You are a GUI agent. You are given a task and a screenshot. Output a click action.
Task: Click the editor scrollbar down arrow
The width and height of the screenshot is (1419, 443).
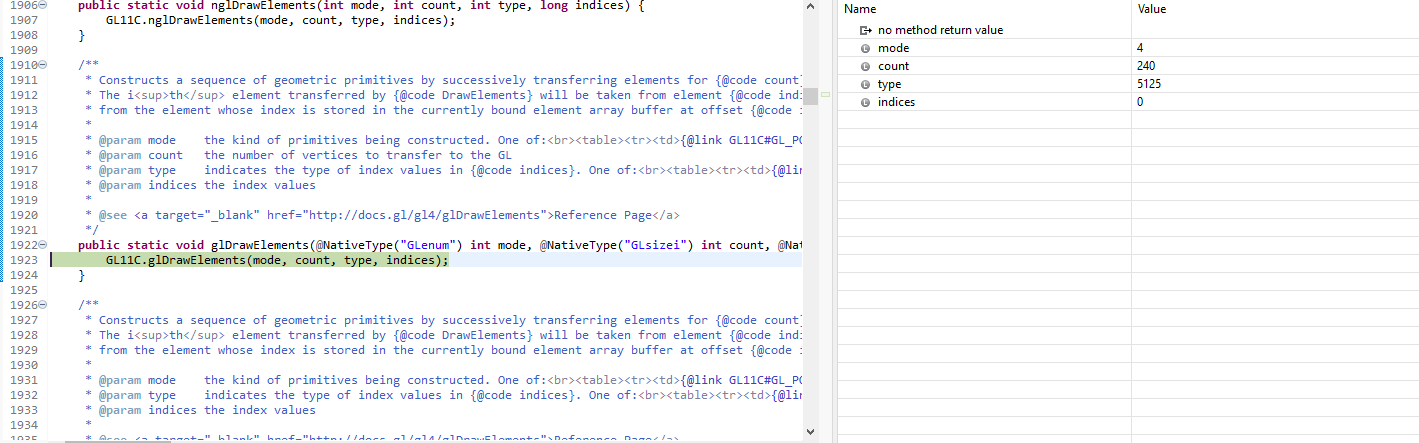pos(810,431)
